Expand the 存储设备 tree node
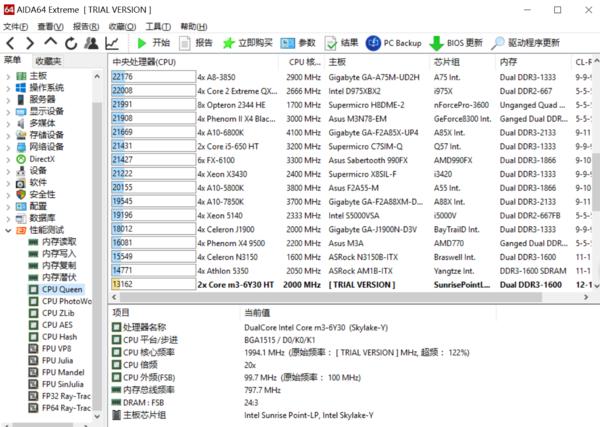This screenshot has width=600, height=427. 8,135
